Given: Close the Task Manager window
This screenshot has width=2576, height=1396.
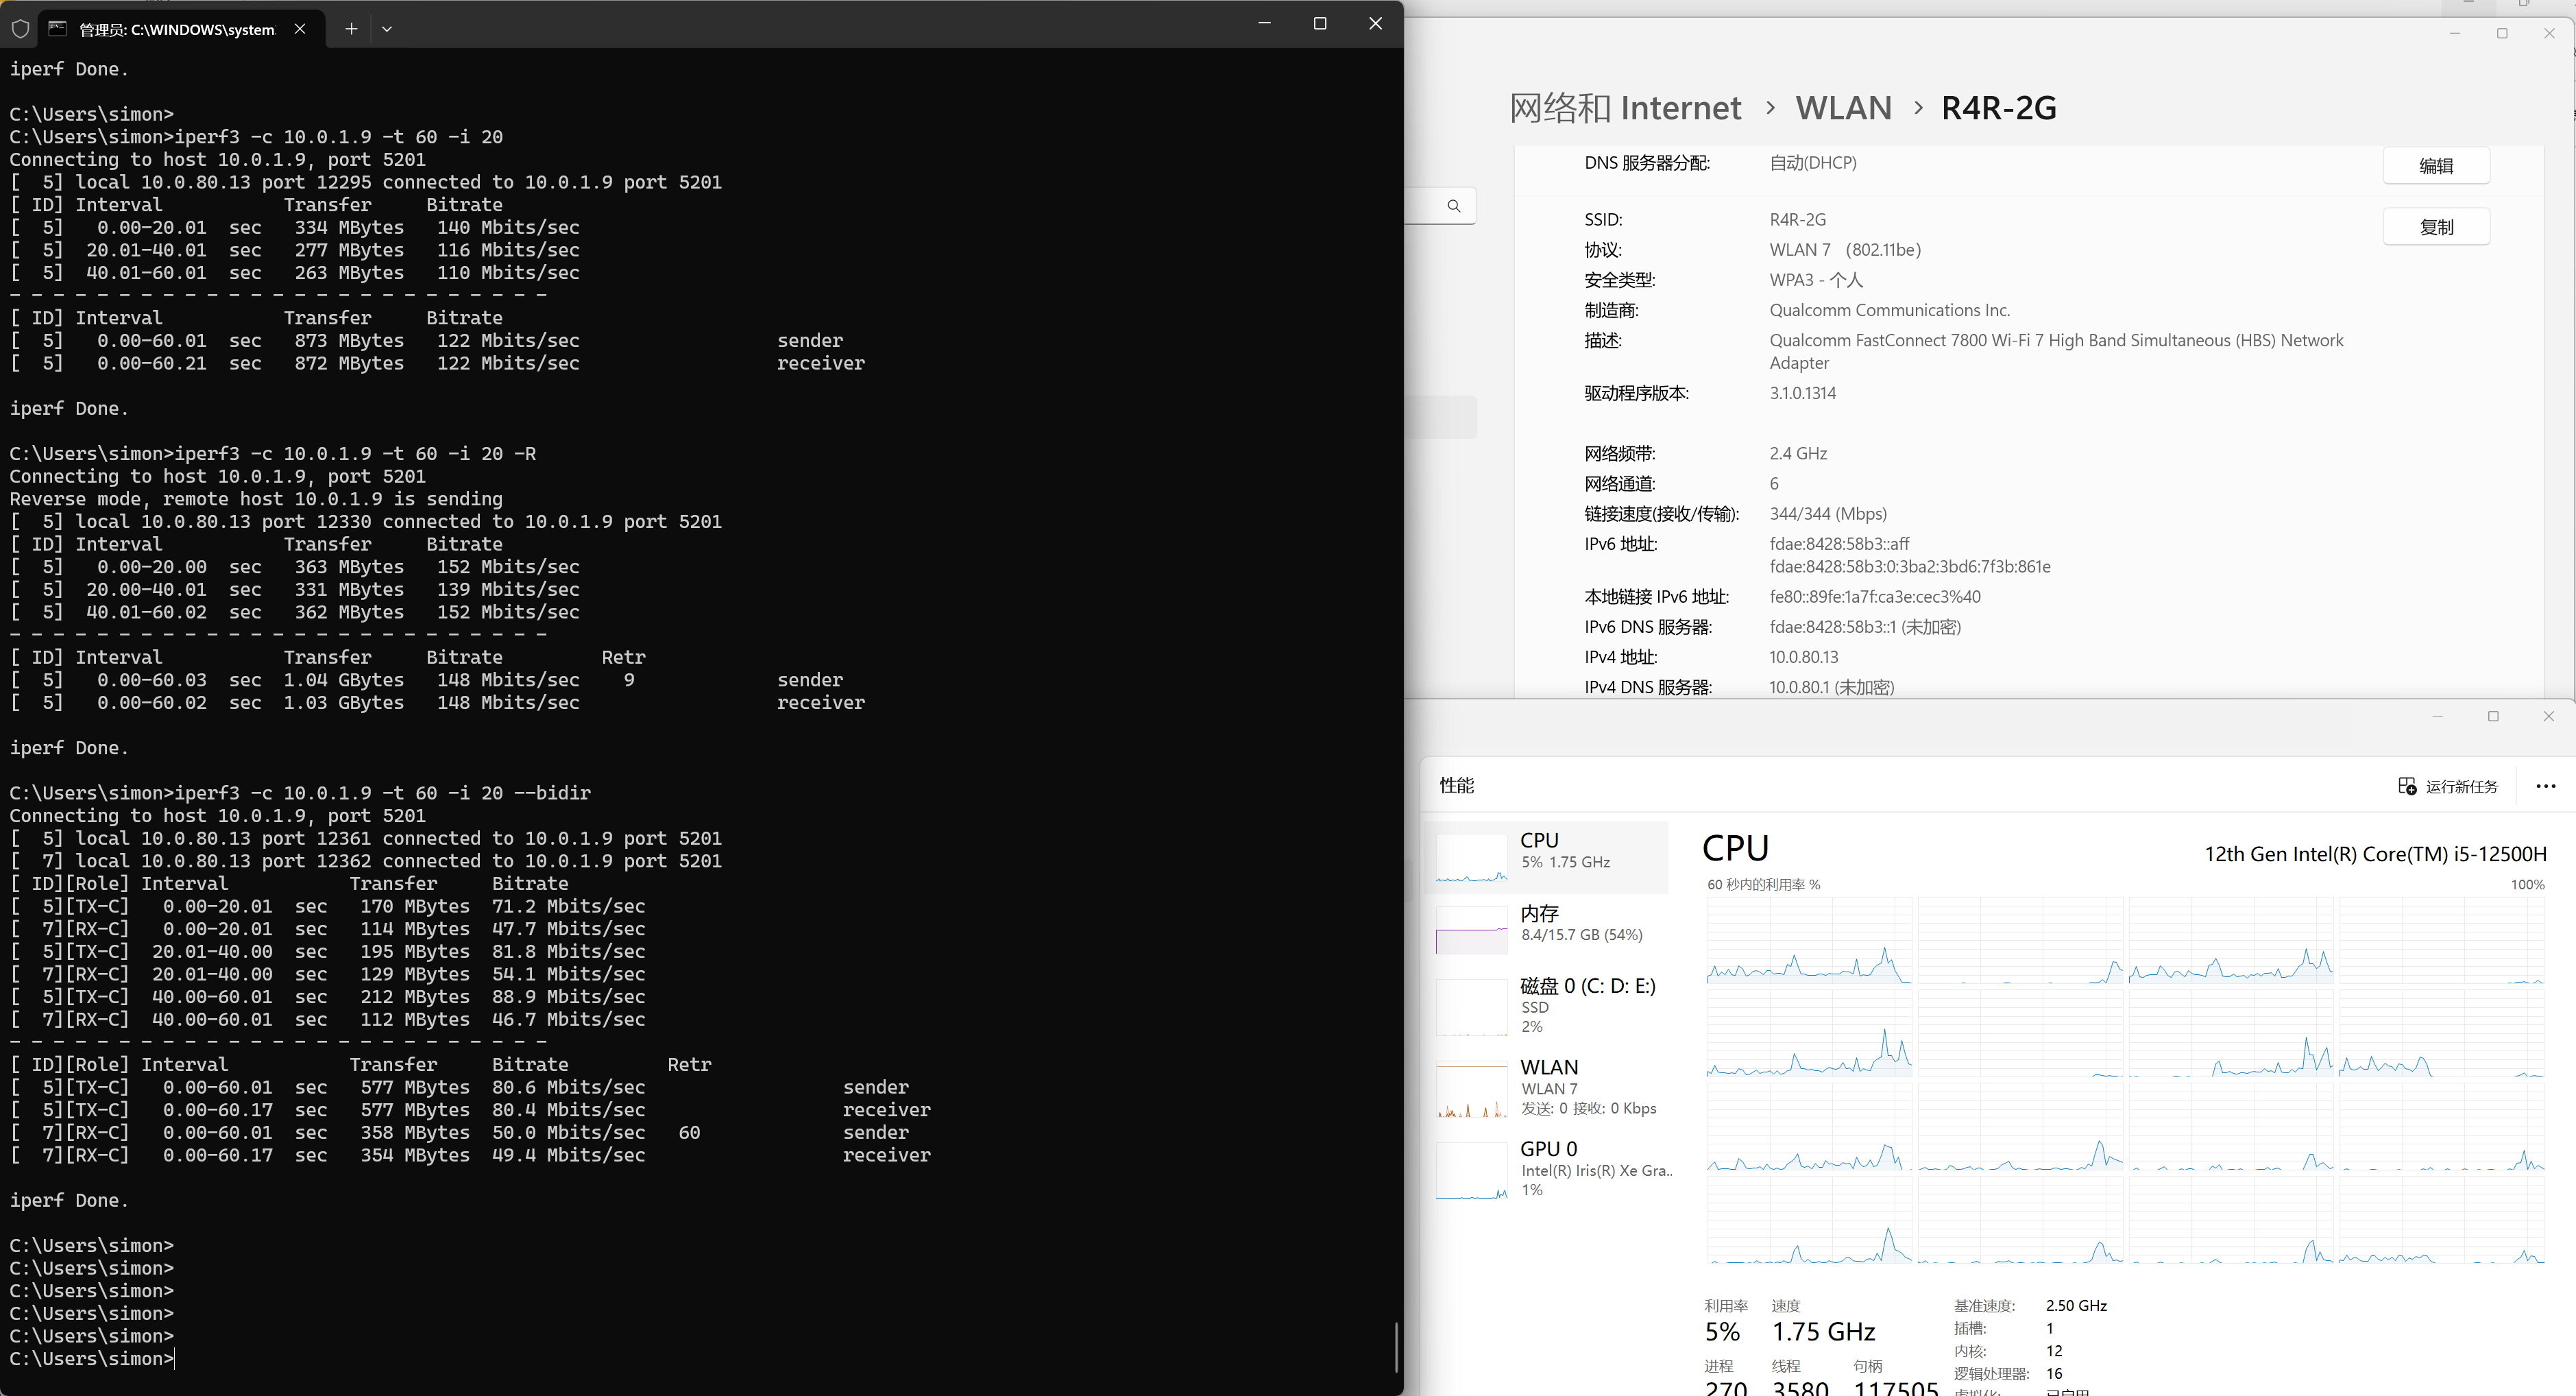Looking at the screenshot, I should (2548, 716).
